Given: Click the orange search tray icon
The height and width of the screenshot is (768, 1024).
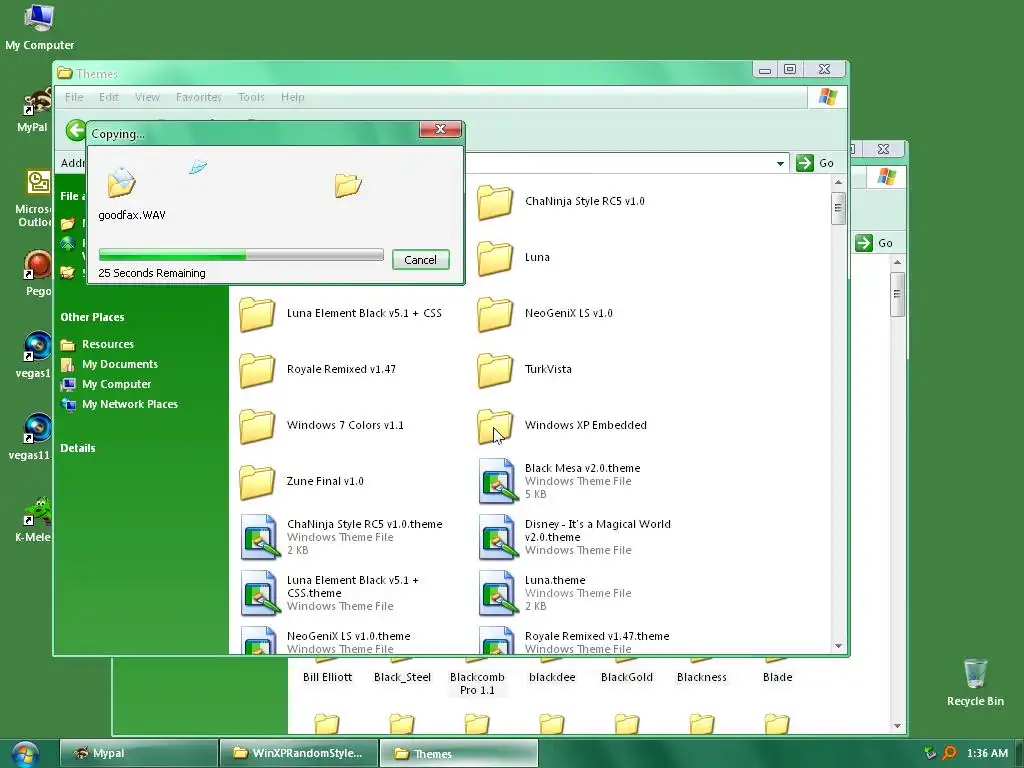Looking at the screenshot, I should 950,753.
